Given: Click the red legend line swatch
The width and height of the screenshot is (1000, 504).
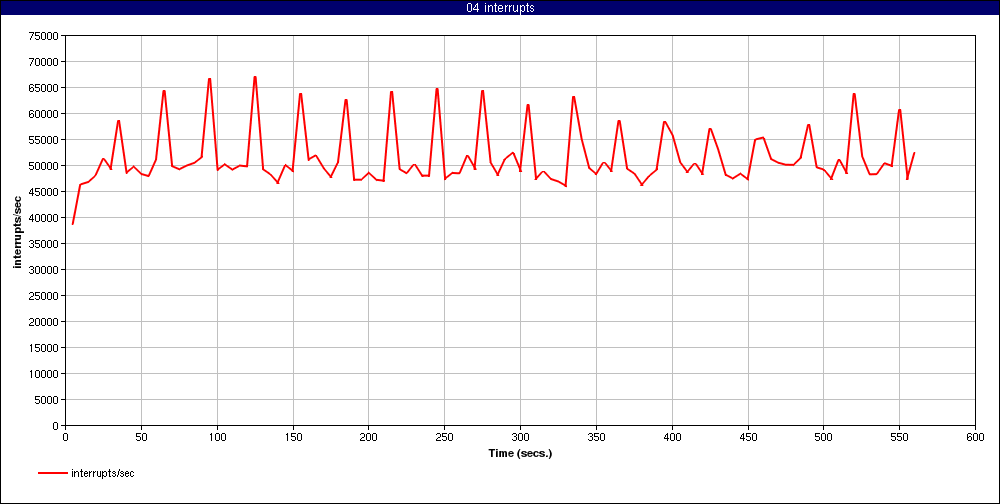Looking at the screenshot, I should [x=53, y=473].
